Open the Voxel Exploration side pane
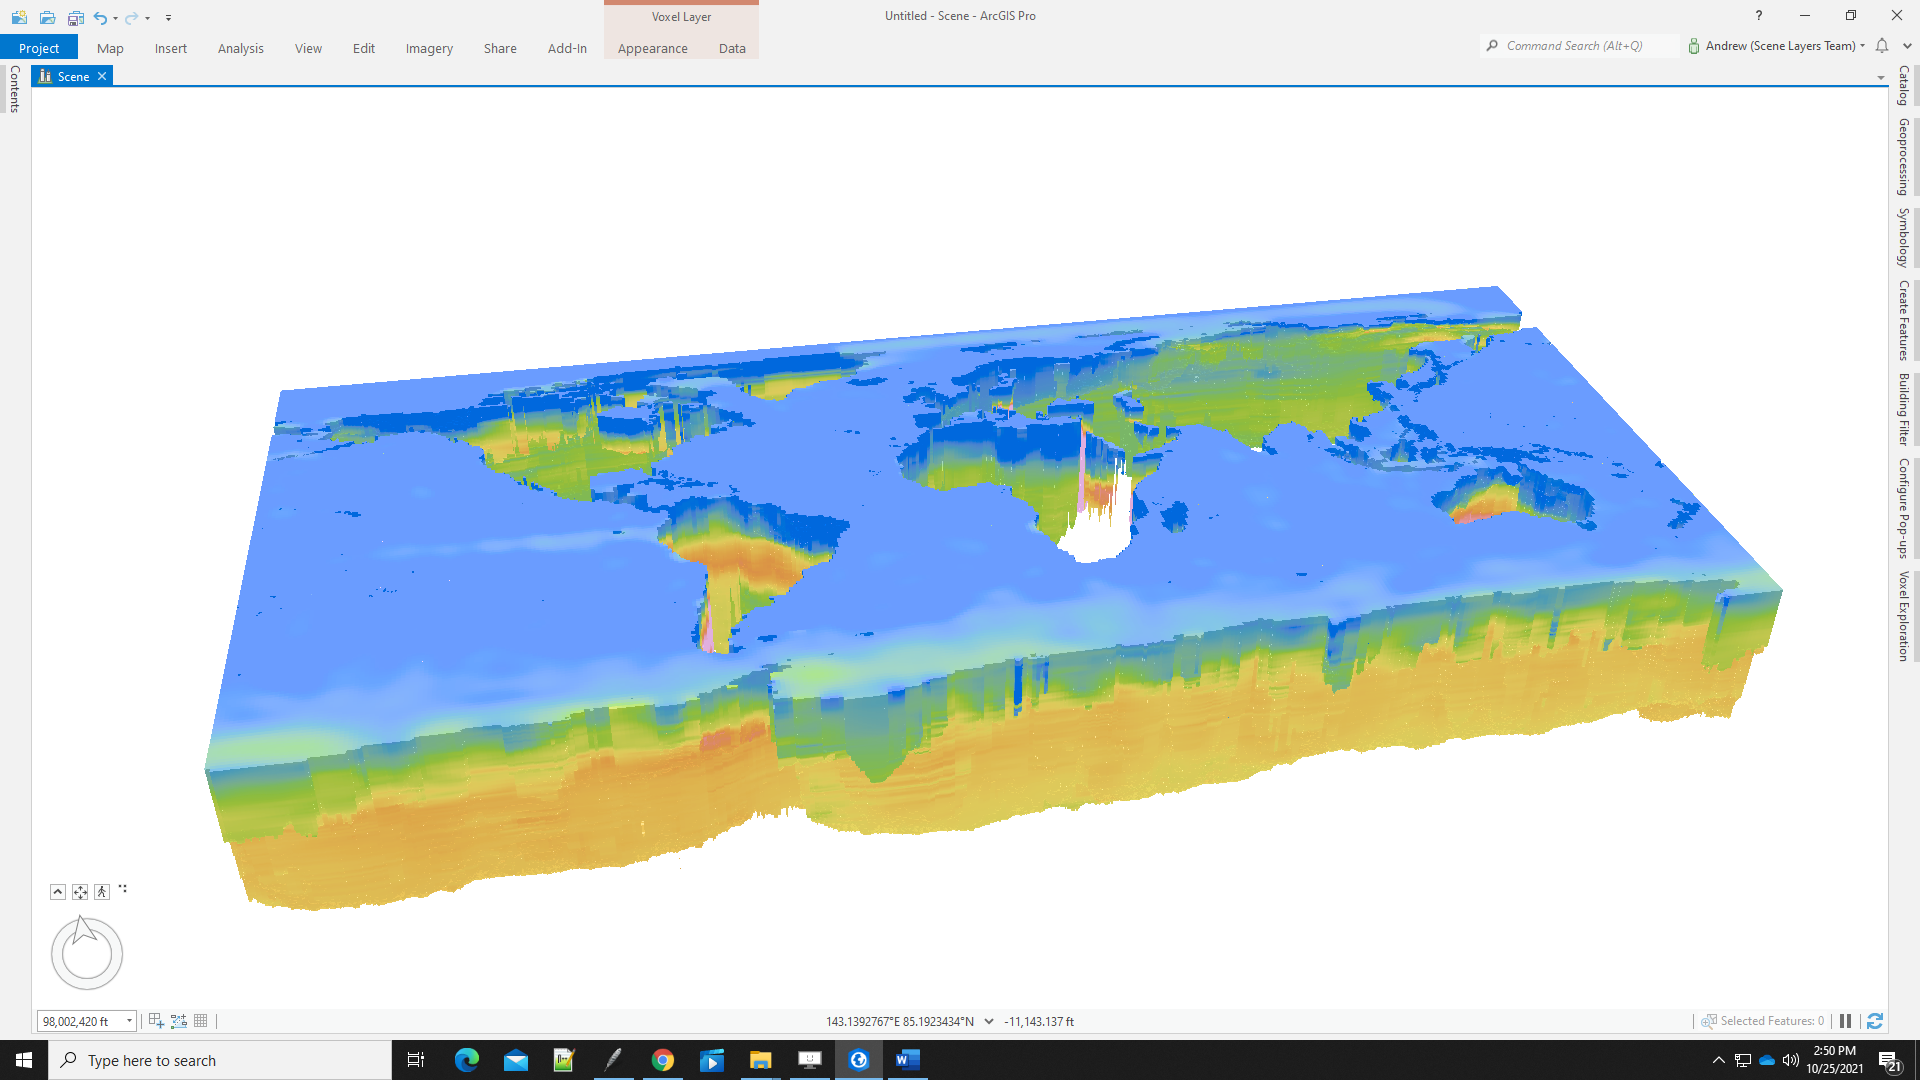1920x1080 pixels. click(1904, 616)
